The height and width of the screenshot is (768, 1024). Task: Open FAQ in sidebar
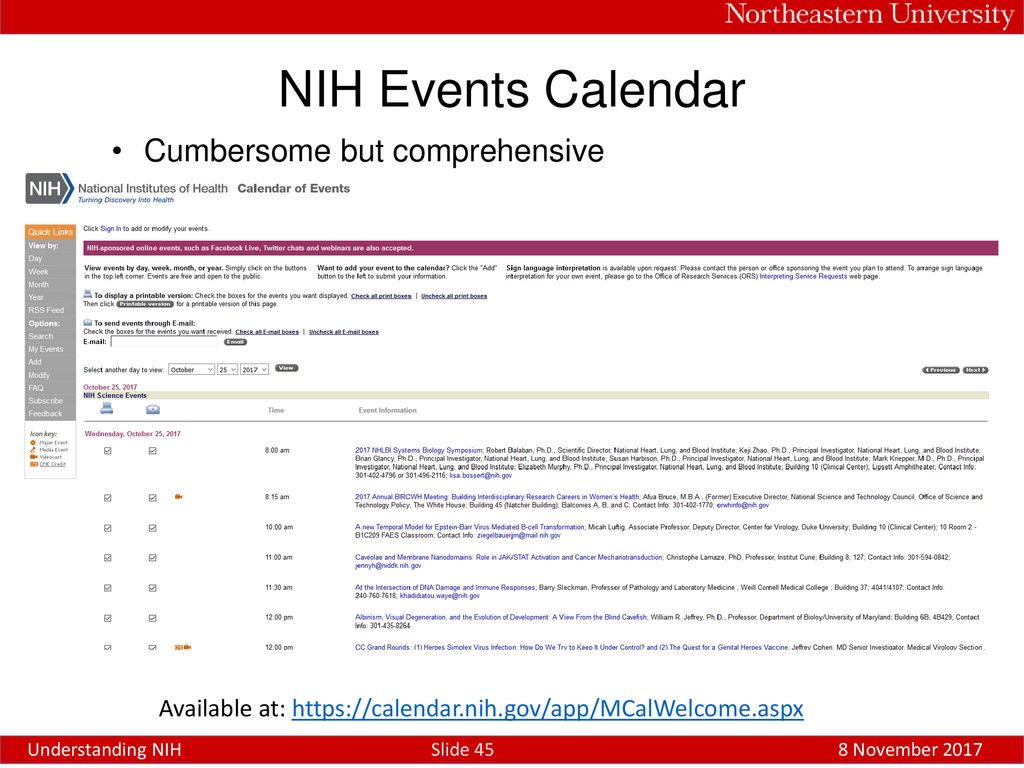pyautogui.click(x=35, y=388)
